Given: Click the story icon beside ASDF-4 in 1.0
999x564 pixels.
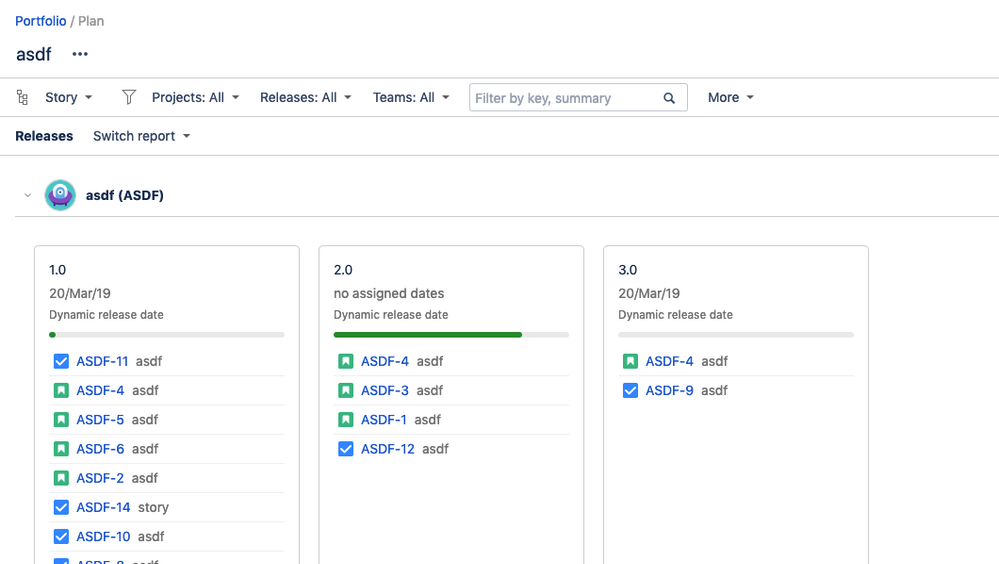Looking at the screenshot, I should 61,391.
